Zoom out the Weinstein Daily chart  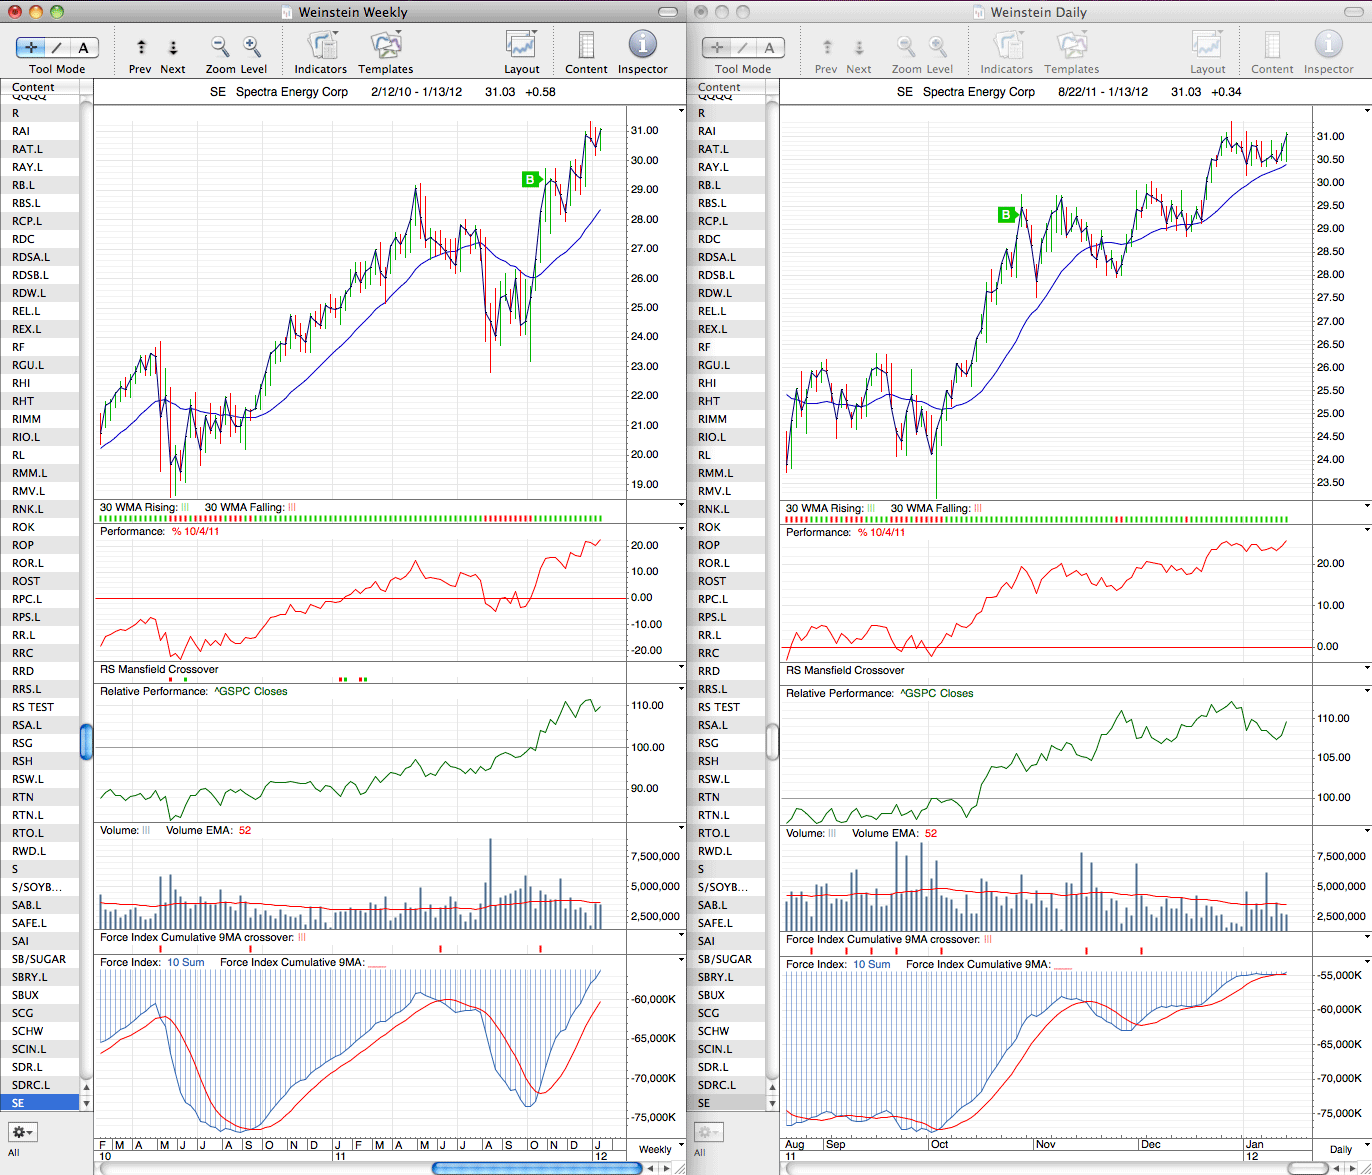(906, 46)
